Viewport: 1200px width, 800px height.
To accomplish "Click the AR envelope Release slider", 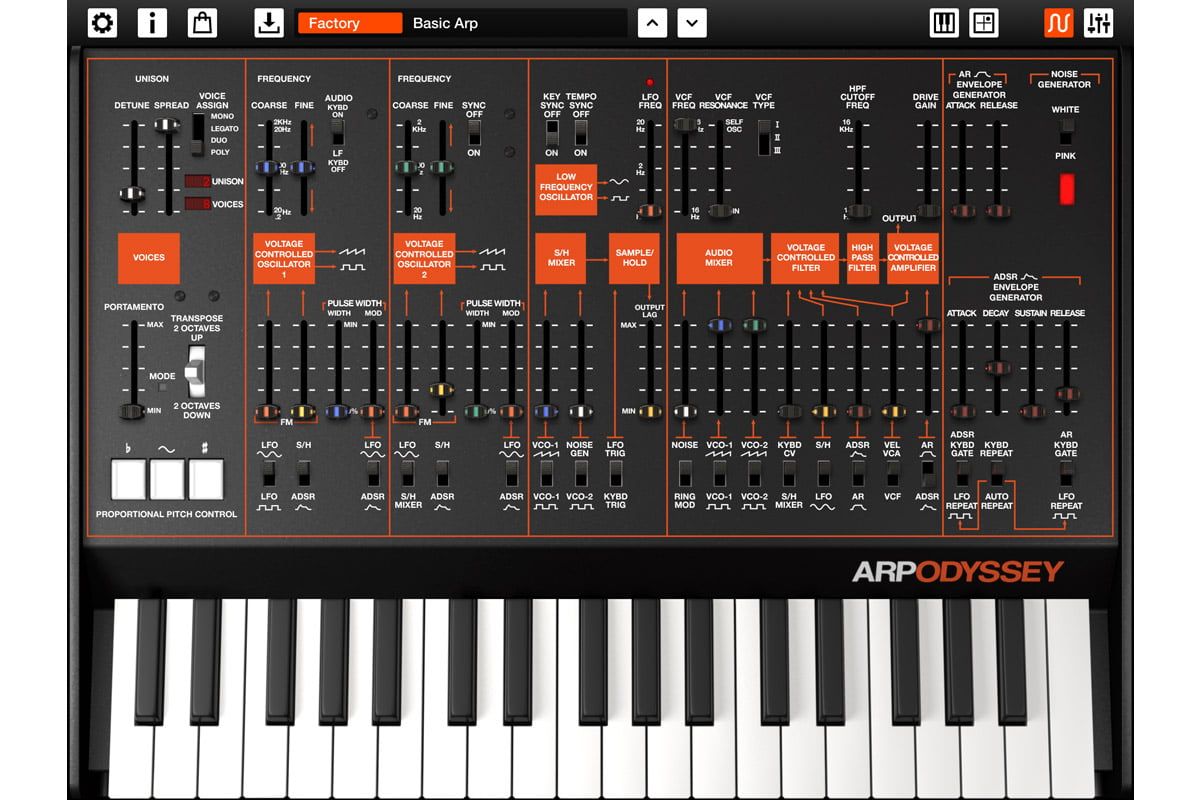I will (996, 211).
